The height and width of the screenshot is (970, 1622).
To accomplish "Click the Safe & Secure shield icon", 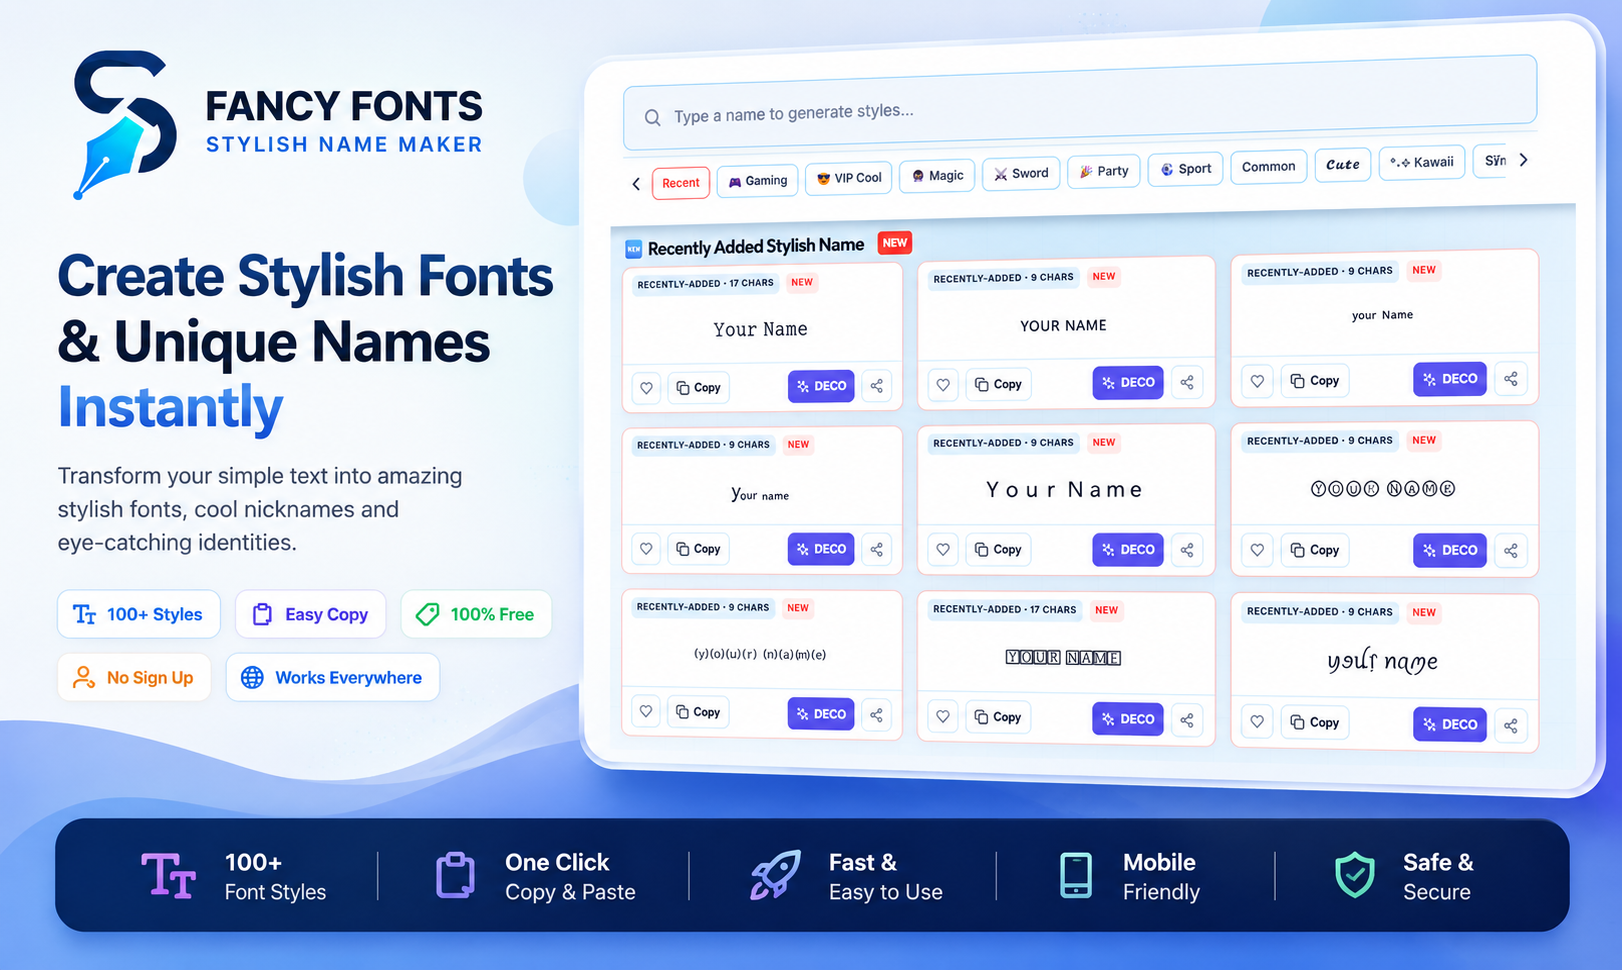I will tap(1355, 875).
